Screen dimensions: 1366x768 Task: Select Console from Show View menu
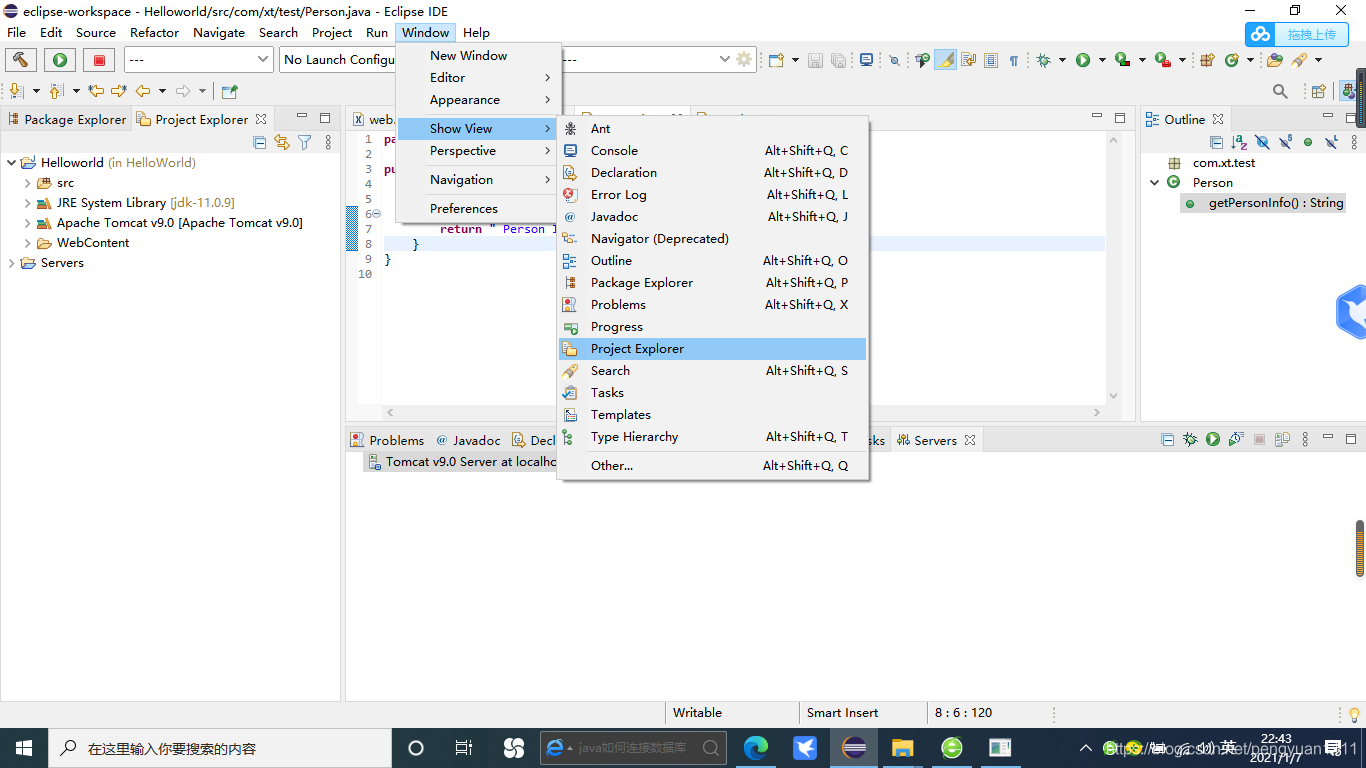point(612,150)
